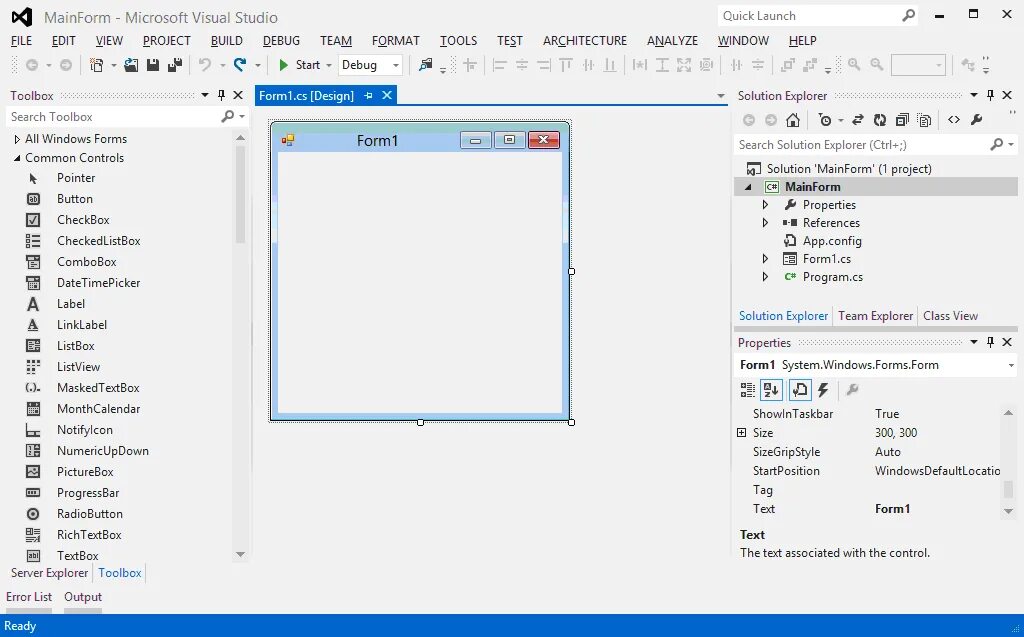Switch Properties panel to Events view

tap(822, 390)
